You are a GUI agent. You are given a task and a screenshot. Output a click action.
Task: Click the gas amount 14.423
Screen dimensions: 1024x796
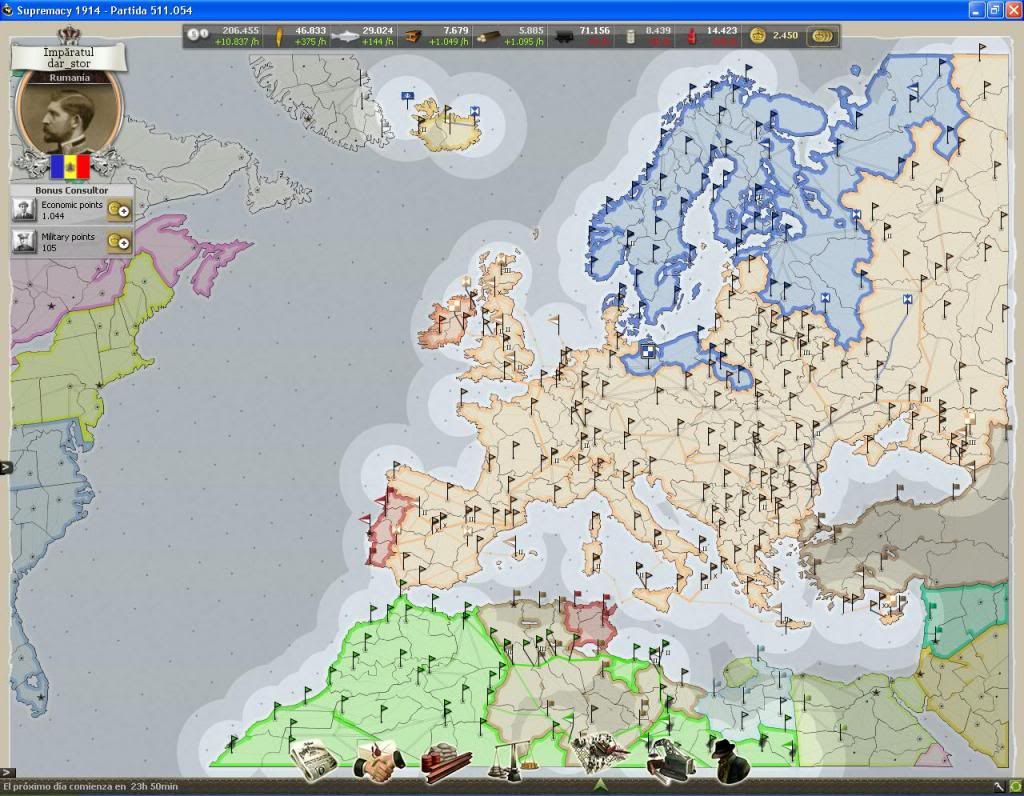pos(722,30)
